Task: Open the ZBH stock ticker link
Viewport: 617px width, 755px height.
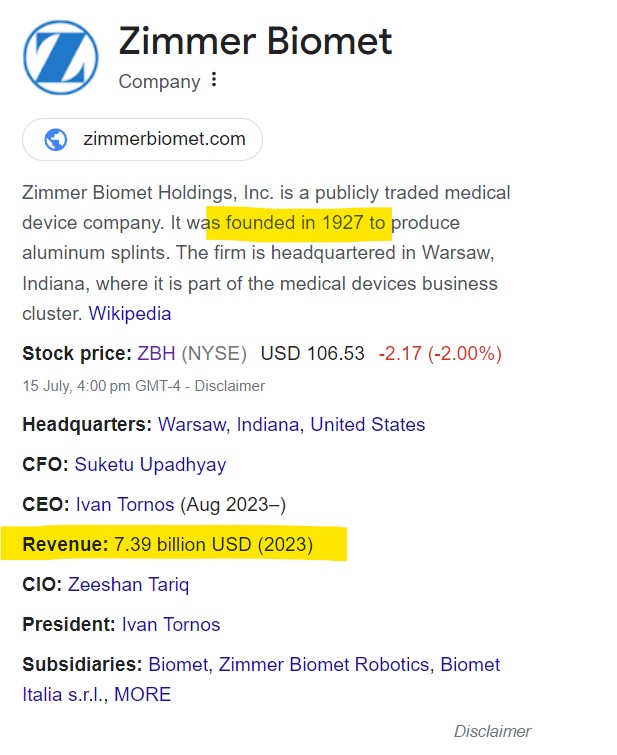Action: (x=156, y=353)
